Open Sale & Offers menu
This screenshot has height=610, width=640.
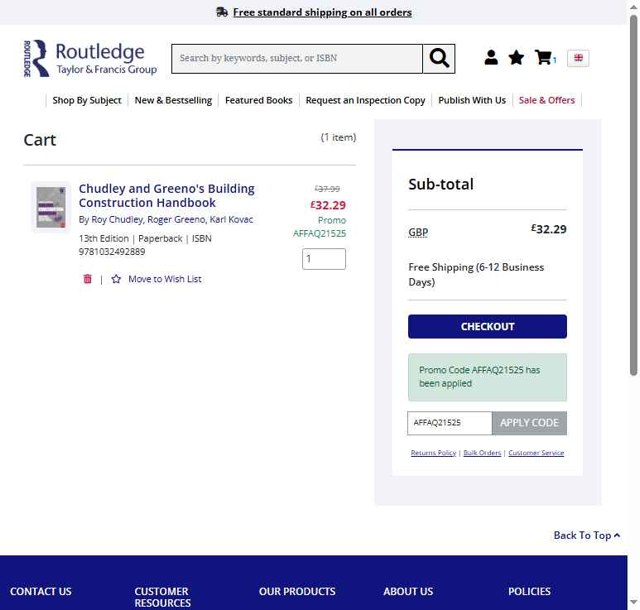[x=547, y=100]
